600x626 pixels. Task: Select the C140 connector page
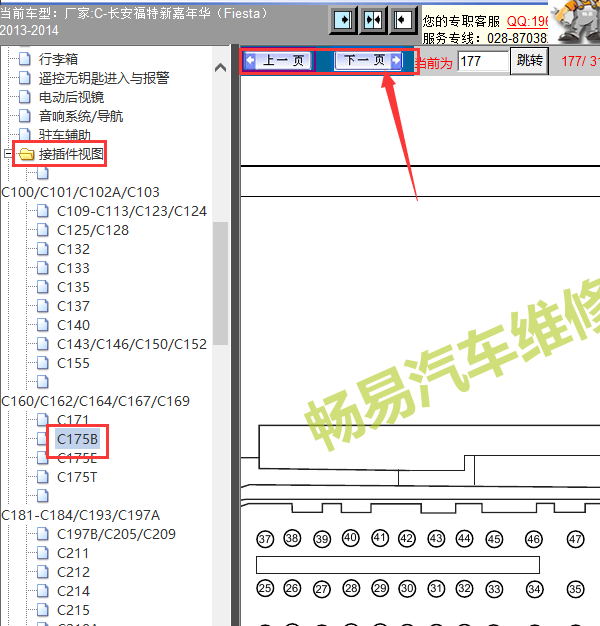coord(73,325)
